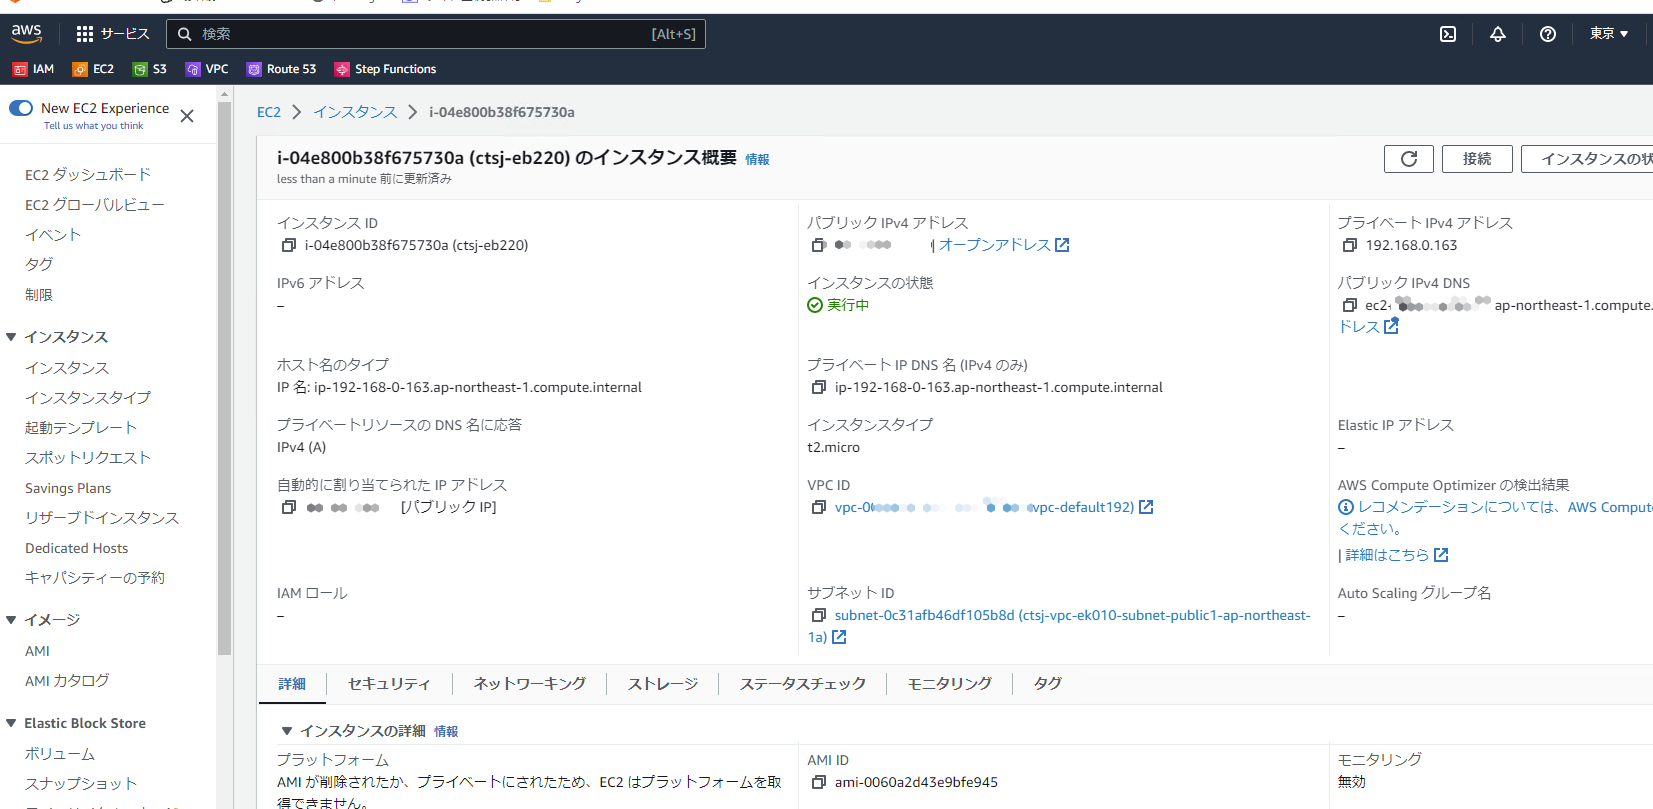Toggle the New EC2 Experience switch
The height and width of the screenshot is (809, 1653).
tap(21, 108)
